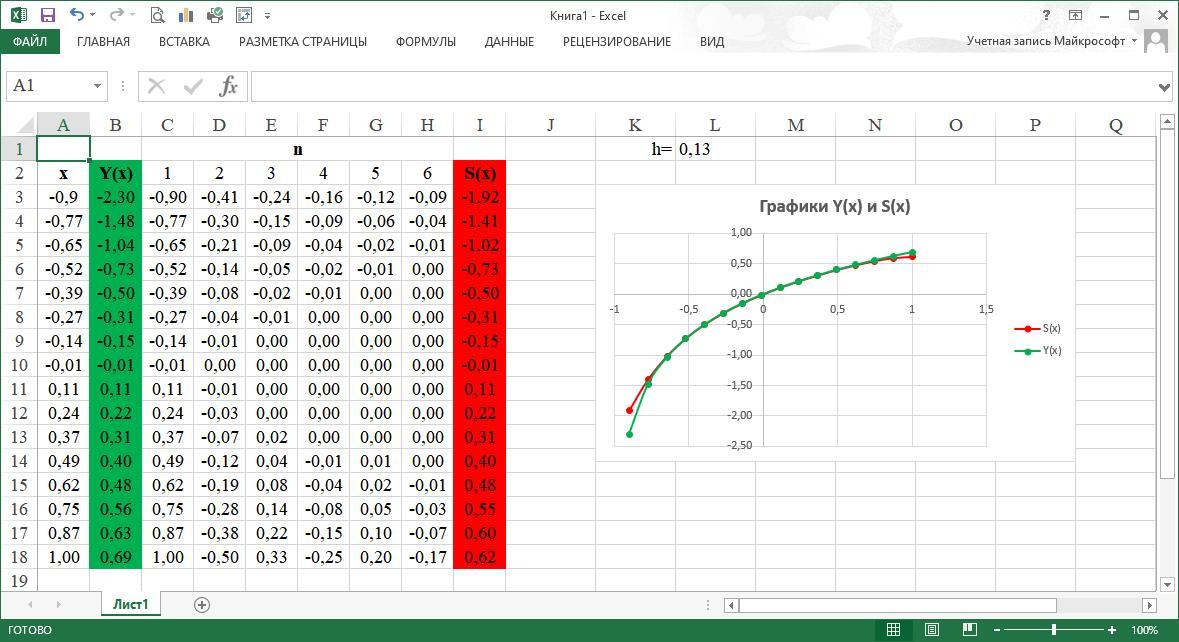
Task: Click inside the formula bar input
Action: [x=703, y=86]
